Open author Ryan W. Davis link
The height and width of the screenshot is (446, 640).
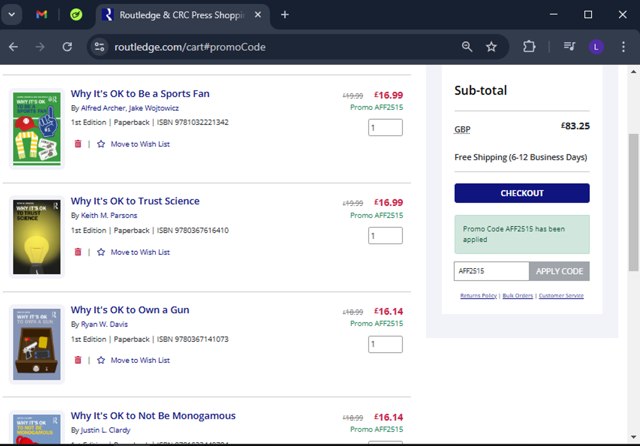tap(104, 324)
